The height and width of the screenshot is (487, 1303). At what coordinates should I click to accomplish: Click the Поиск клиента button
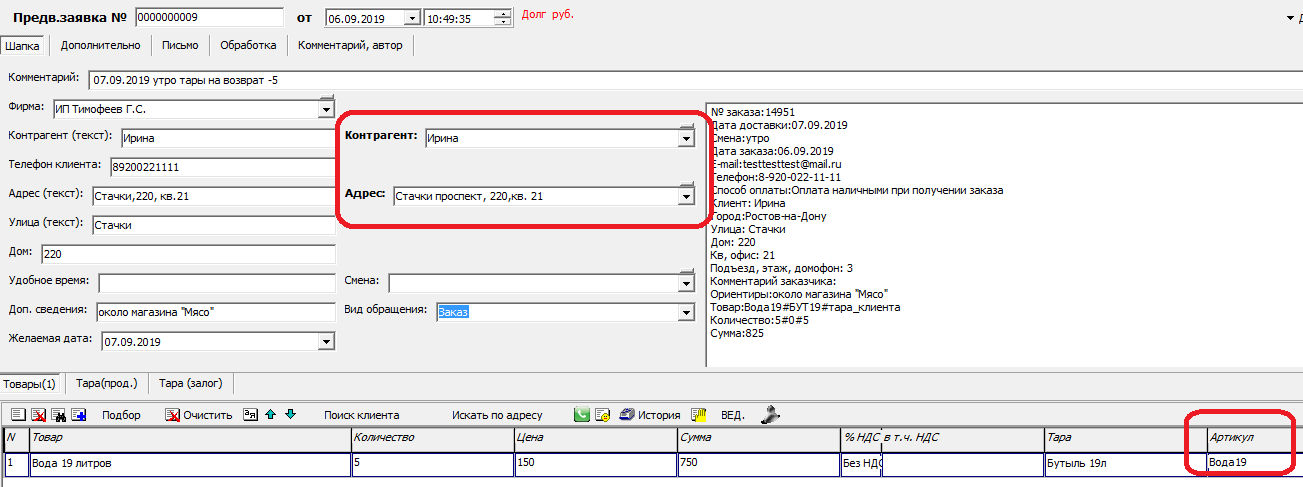click(361, 415)
